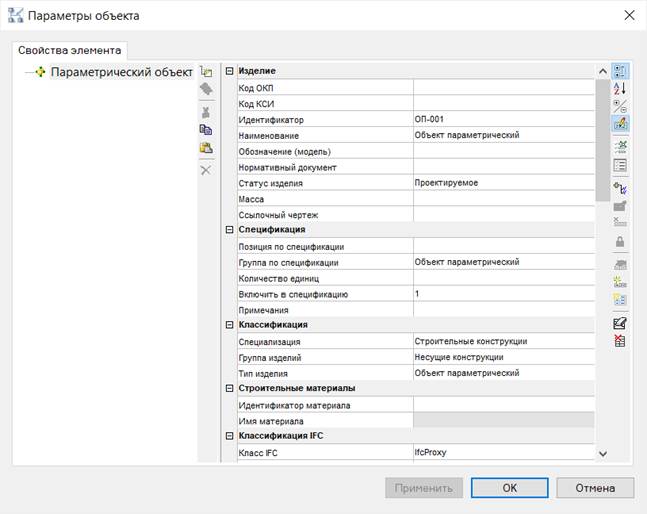Viewport: 647px width, 514px height.
Task: Click the add-to-tree icon beside the object tree
Action: [206, 72]
